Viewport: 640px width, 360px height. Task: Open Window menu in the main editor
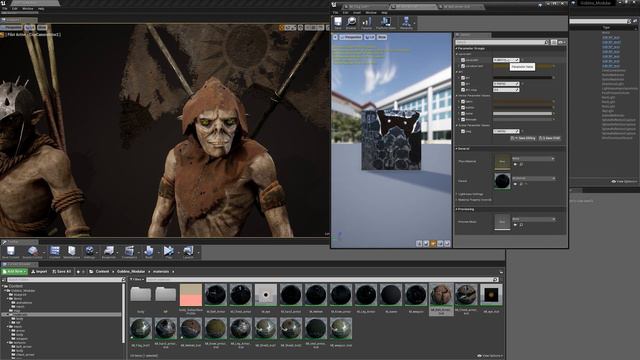coord(28,8)
